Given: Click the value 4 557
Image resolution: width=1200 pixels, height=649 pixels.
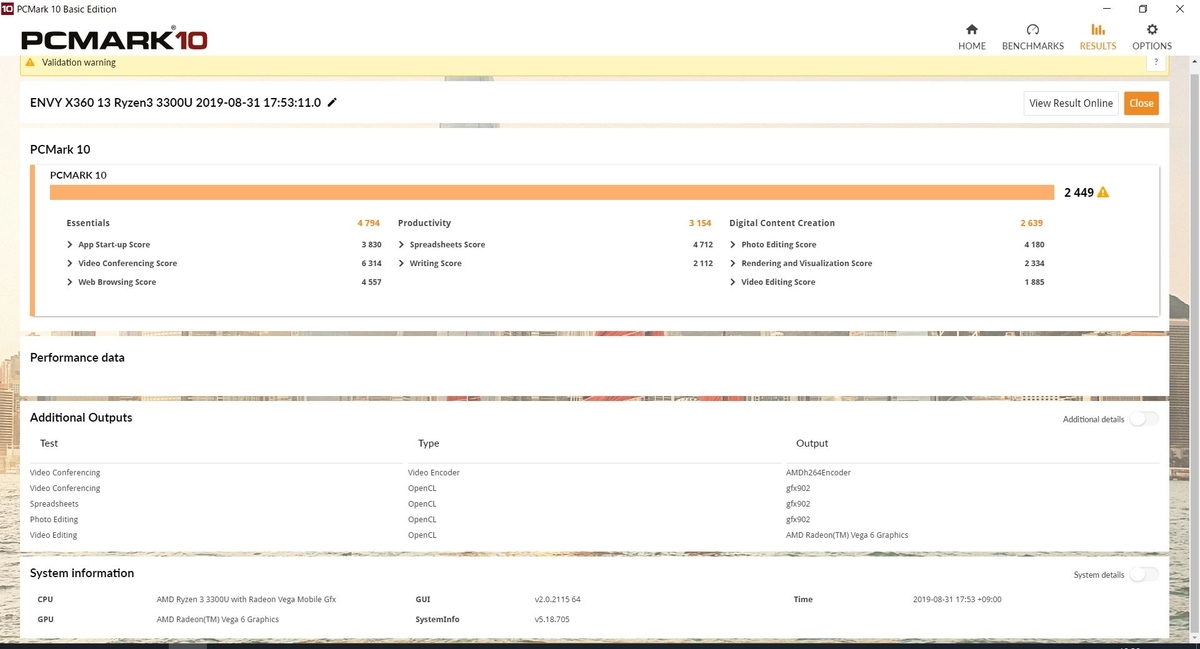Looking at the screenshot, I should point(371,283).
